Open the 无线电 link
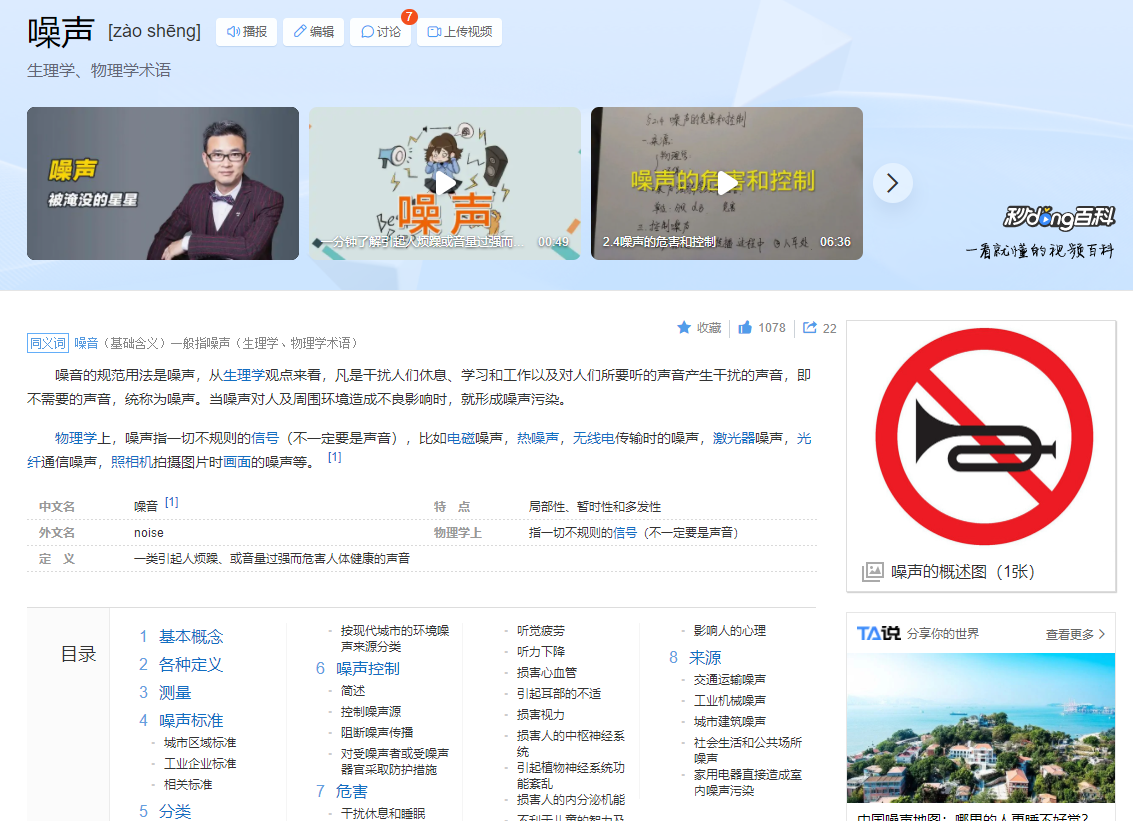This screenshot has width=1133, height=821. [594, 438]
